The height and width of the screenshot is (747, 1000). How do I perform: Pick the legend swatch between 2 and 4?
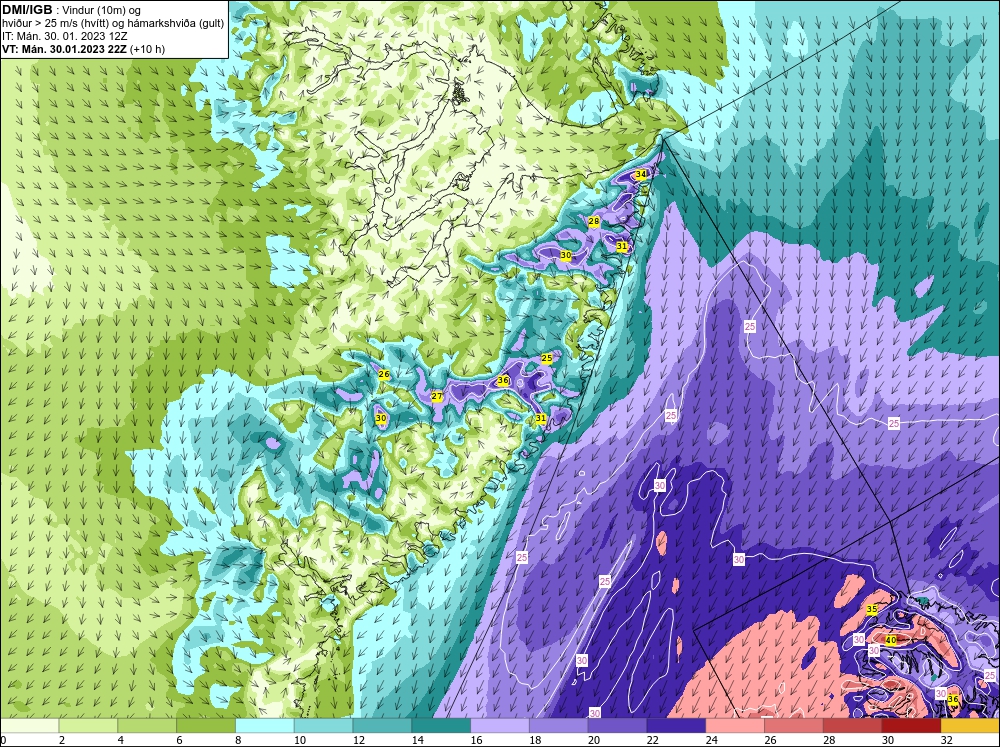point(88,725)
